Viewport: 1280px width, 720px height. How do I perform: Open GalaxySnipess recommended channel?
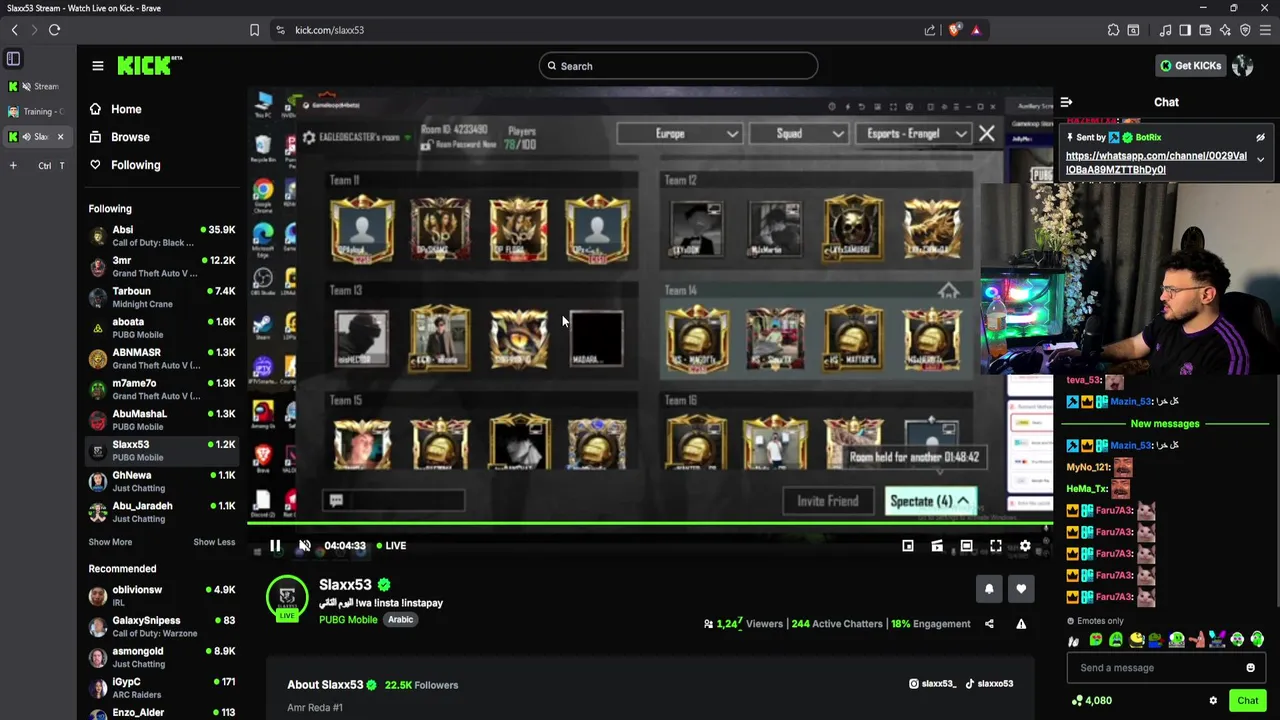click(x=161, y=627)
